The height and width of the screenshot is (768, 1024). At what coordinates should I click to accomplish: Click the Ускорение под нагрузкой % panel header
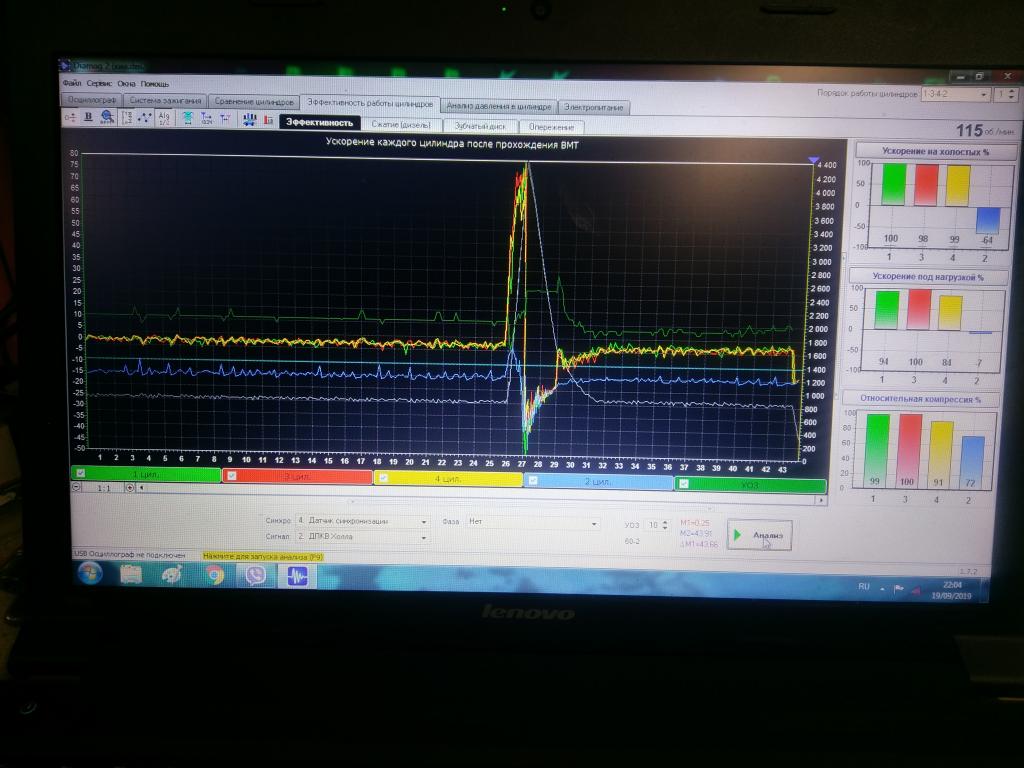[928, 277]
